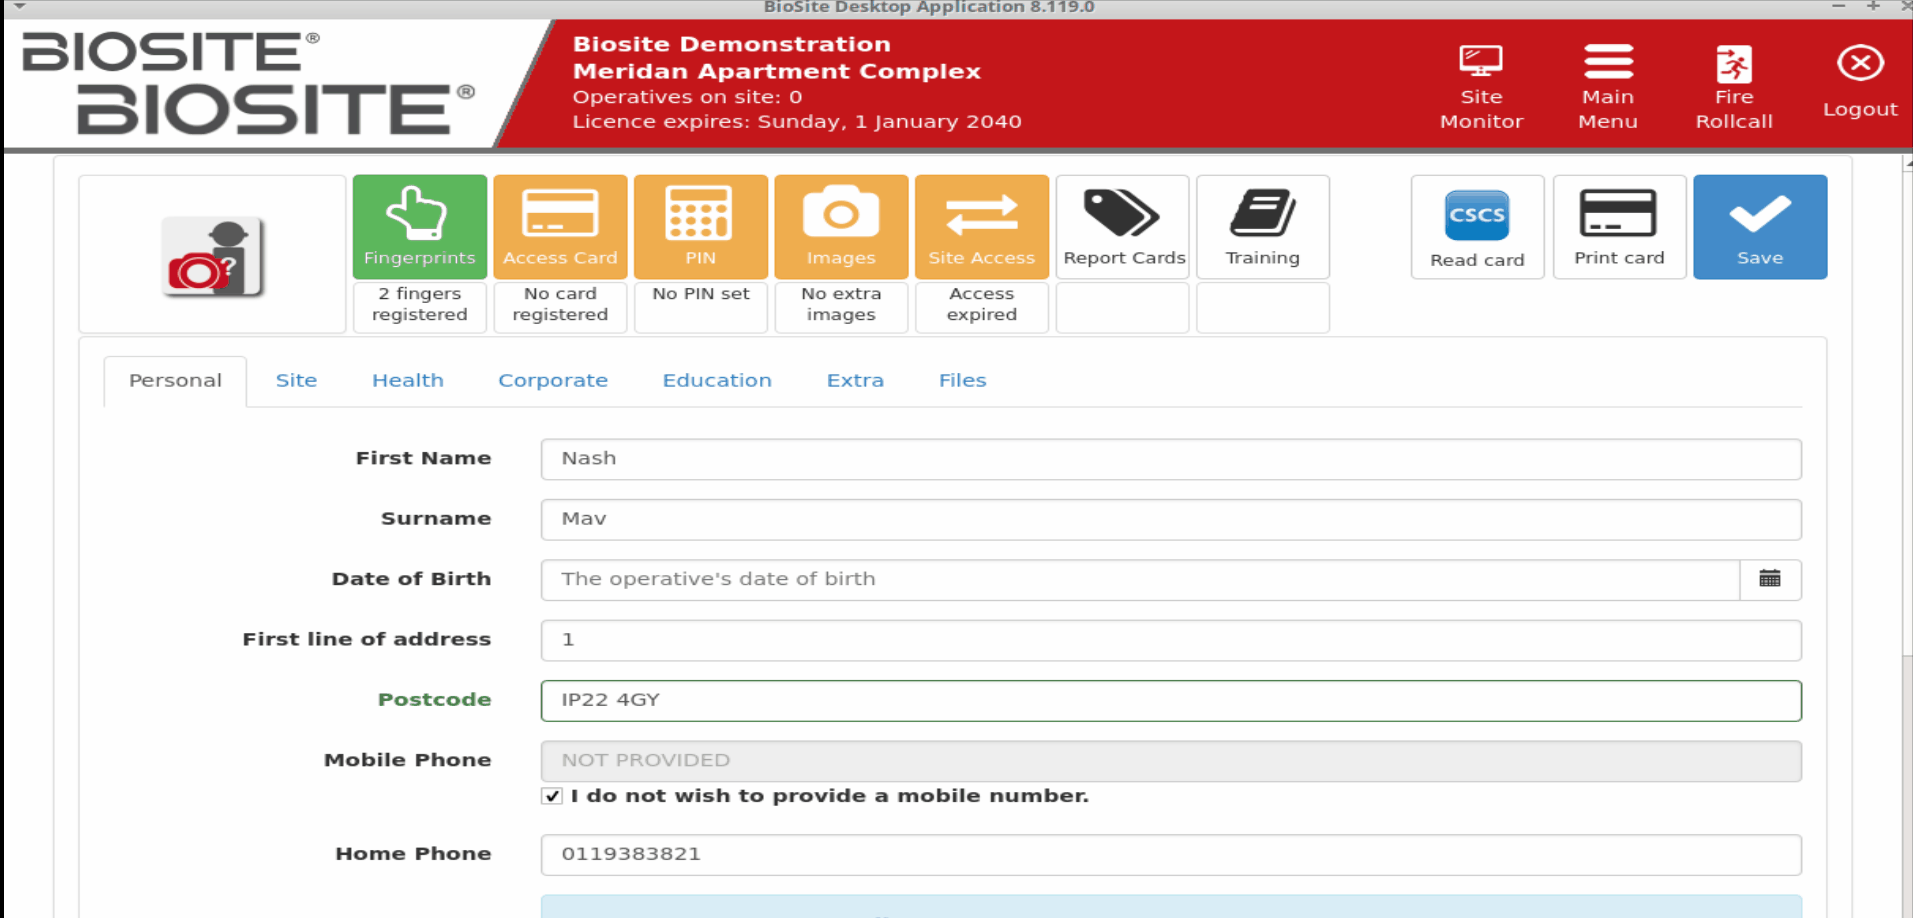The width and height of the screenshot is (1913, 918).
Task: Click the disabled Mobile Phone field
Action: point(1171,761)
